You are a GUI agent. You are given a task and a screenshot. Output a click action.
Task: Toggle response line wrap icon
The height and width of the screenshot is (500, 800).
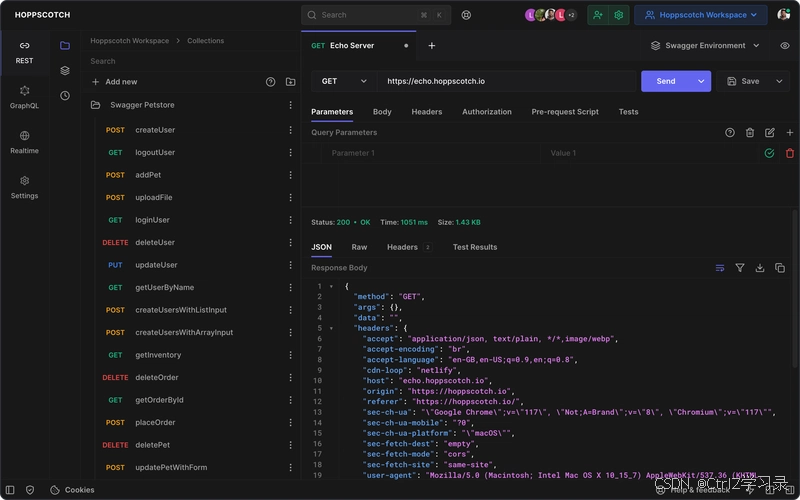tap(720, 268)
